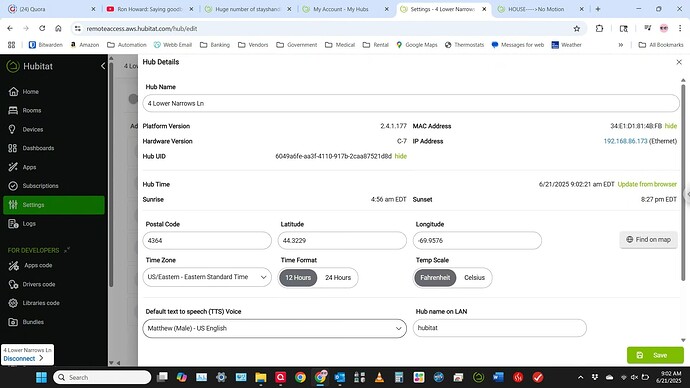Viewport: 690px width, 388px height.
Task: Bookmark this page with star icon
Action: (576, 29)
